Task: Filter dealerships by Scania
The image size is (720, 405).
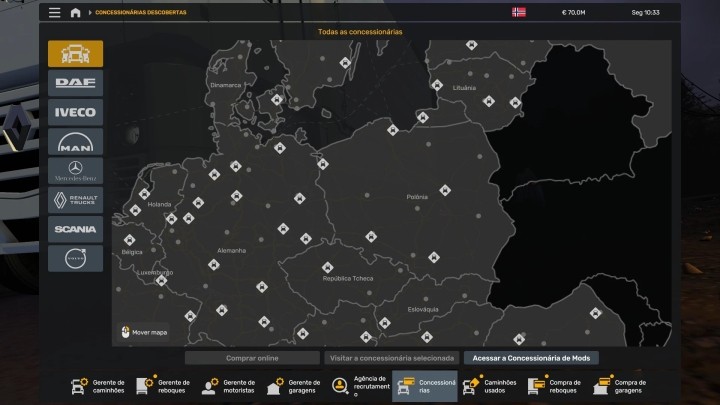Action: point(75,229)
